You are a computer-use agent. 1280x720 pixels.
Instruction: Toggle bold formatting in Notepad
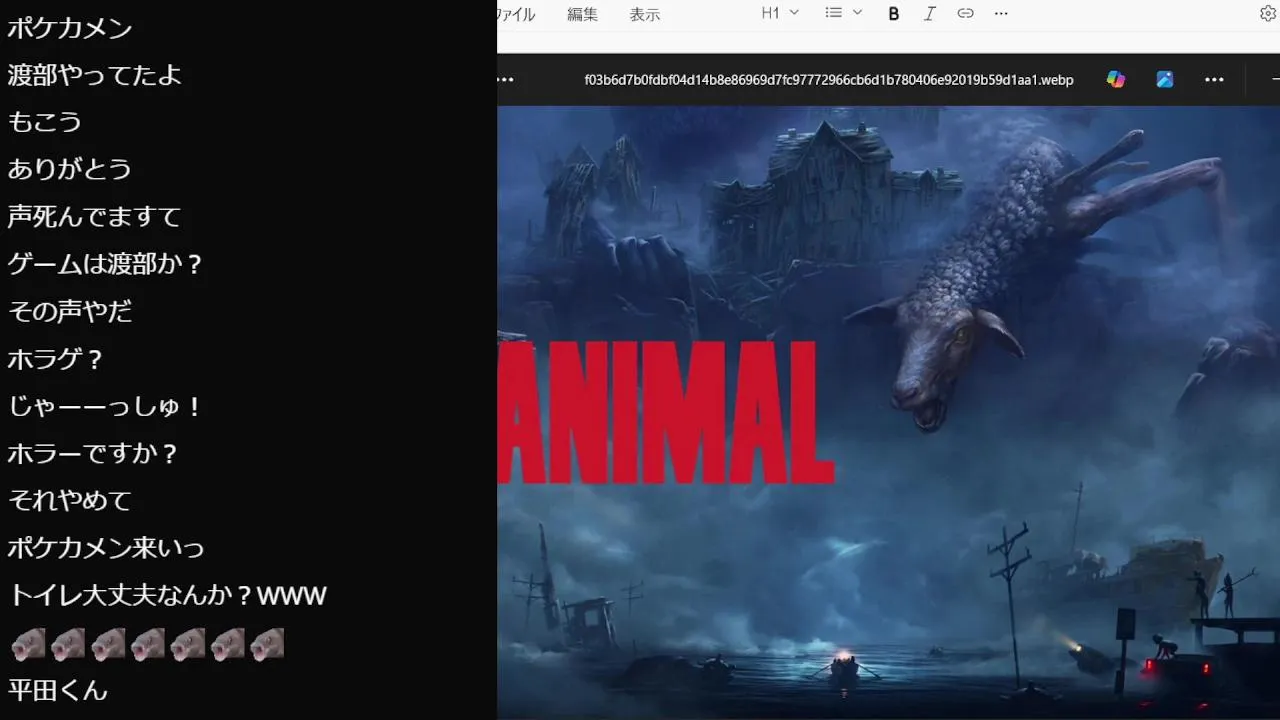[x=894, y=13]
